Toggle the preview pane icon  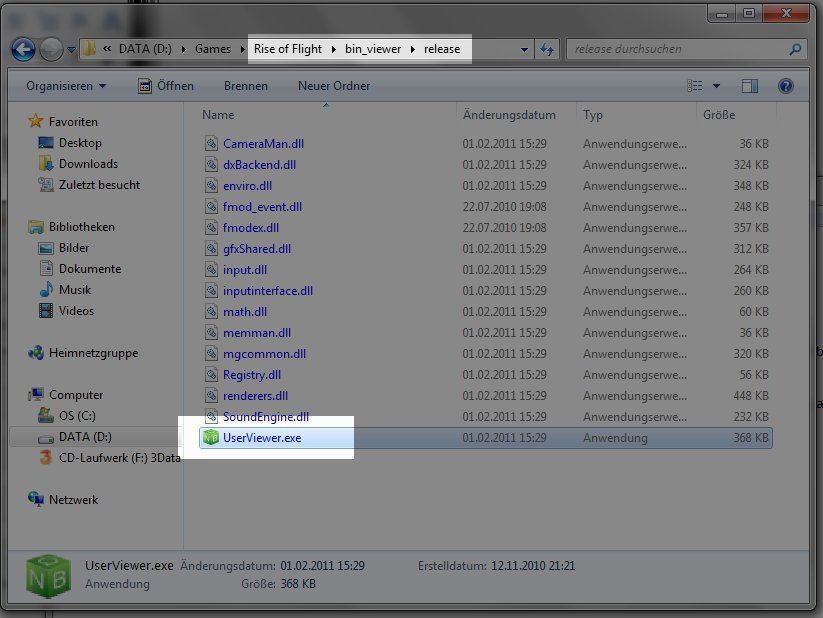(x=750, y=86)
